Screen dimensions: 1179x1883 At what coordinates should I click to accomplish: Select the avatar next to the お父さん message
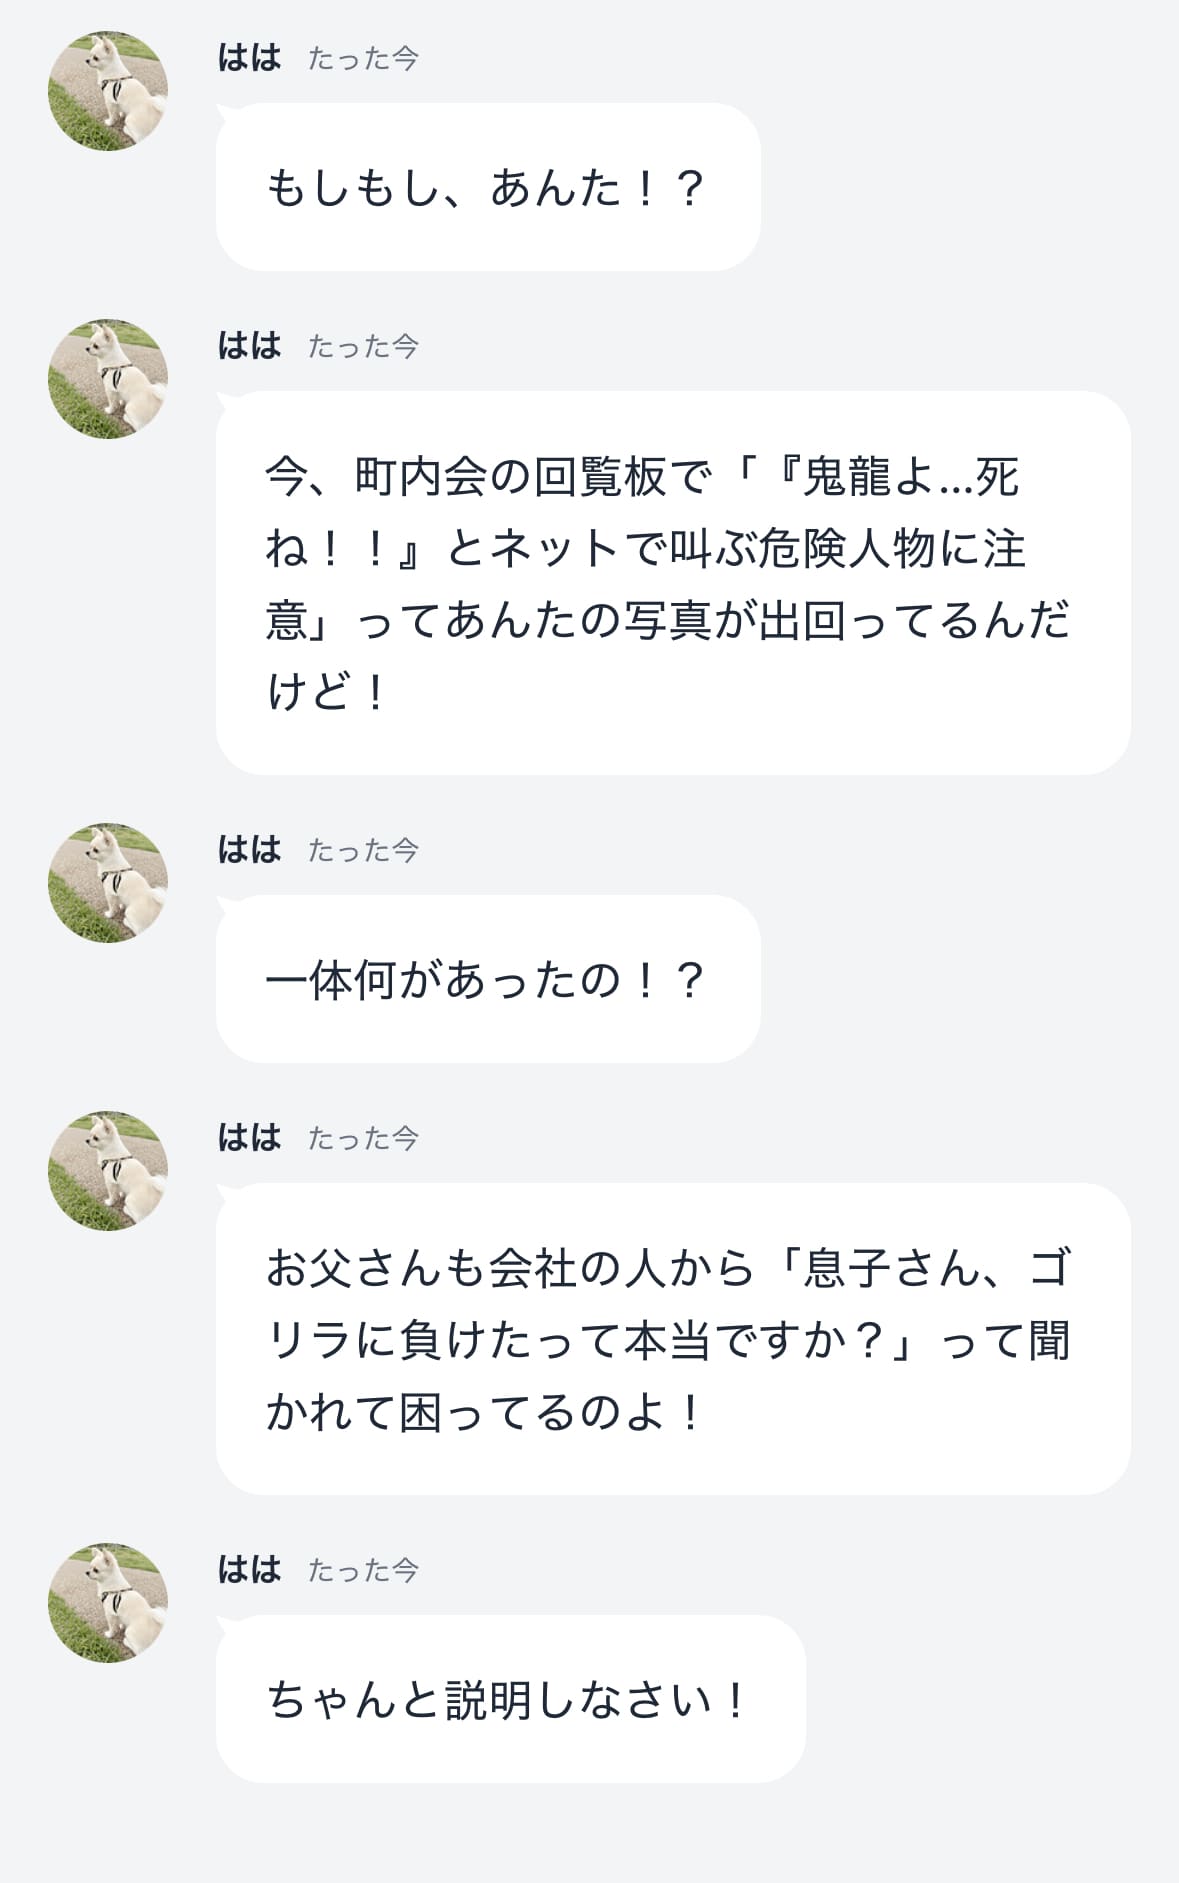(108, 1171)
